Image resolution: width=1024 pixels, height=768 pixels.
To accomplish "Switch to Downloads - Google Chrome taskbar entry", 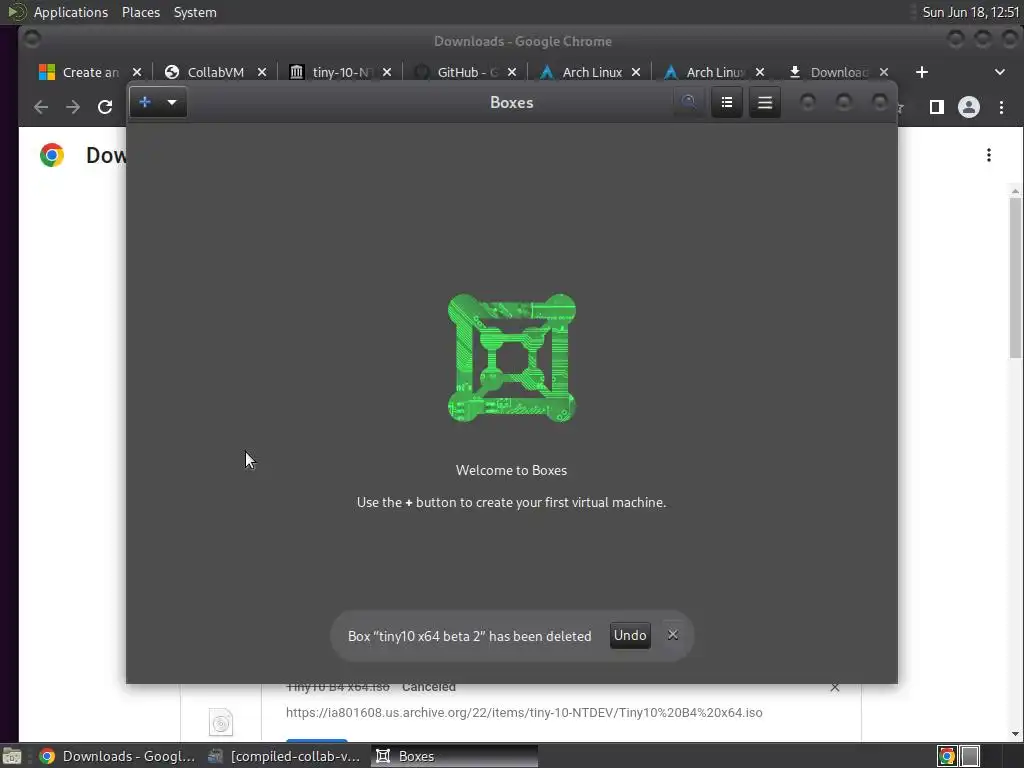I will tap(118, 756).
